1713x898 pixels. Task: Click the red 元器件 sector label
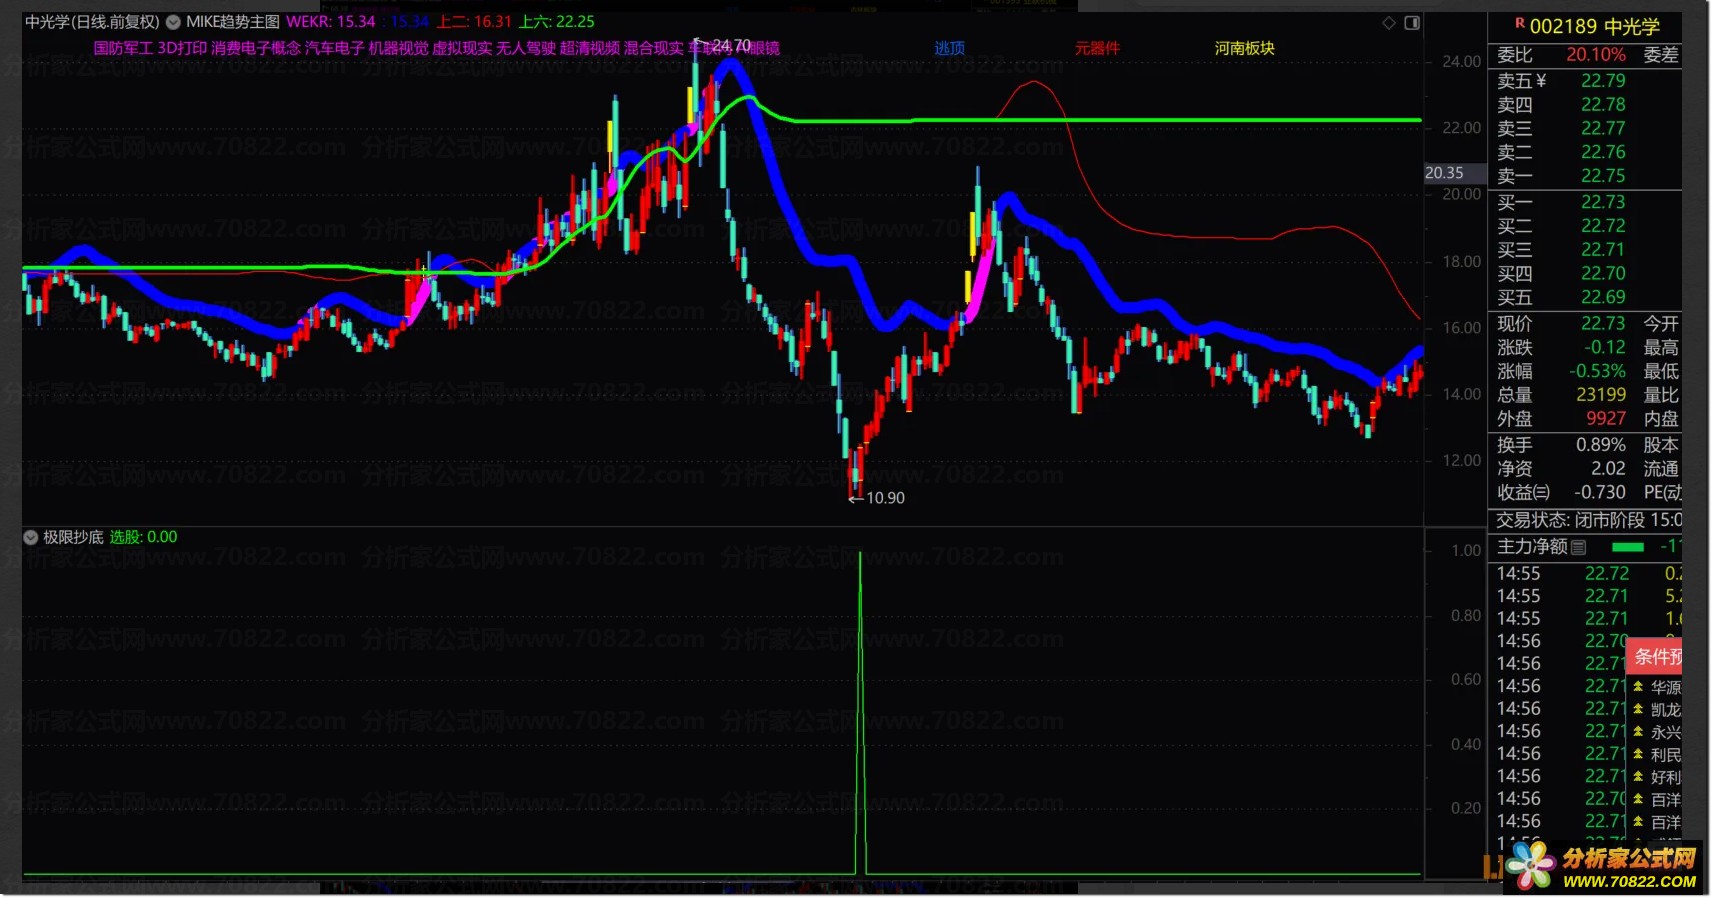(x=1097, y=48)
